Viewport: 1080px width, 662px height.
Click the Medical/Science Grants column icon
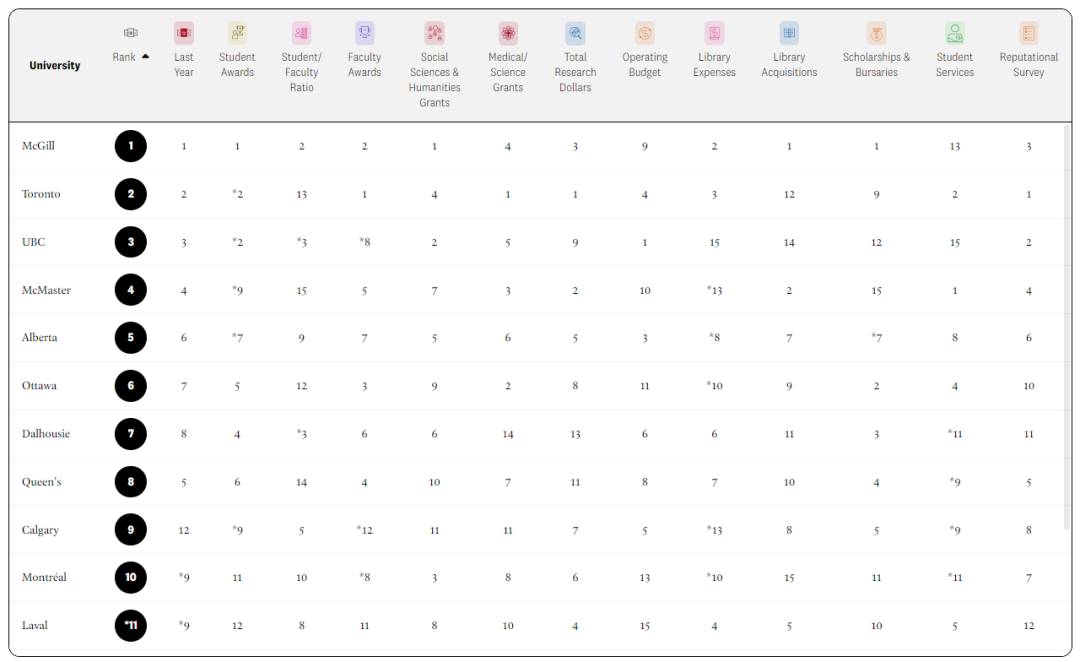(508, 32)
